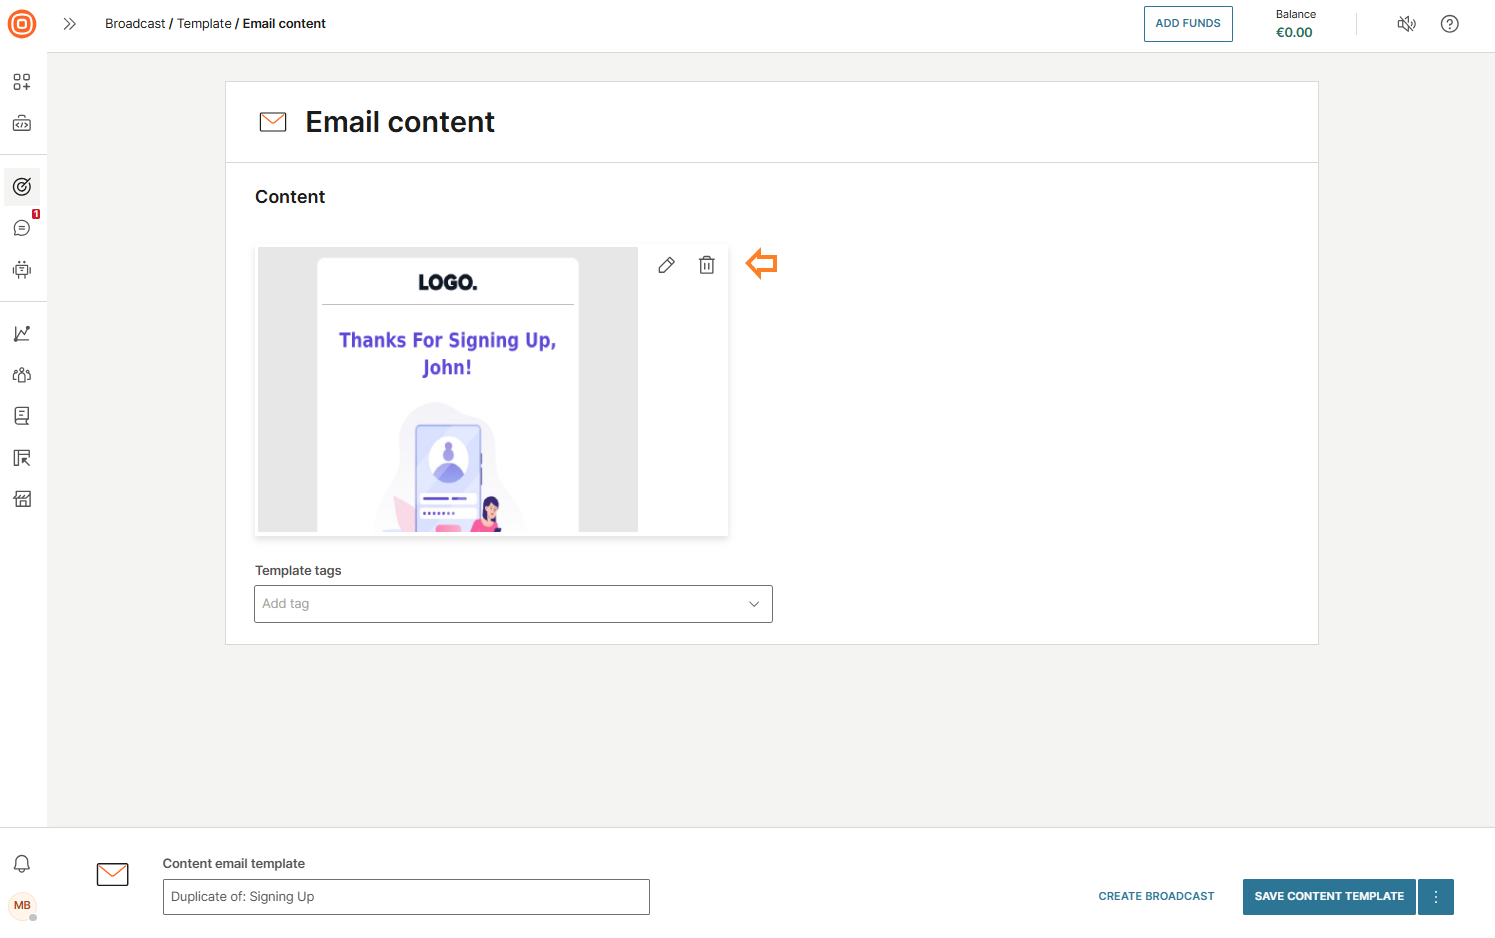Screen dimensions: 1495x938
Task: Open the MB user profile avatar
Action: 22,906
